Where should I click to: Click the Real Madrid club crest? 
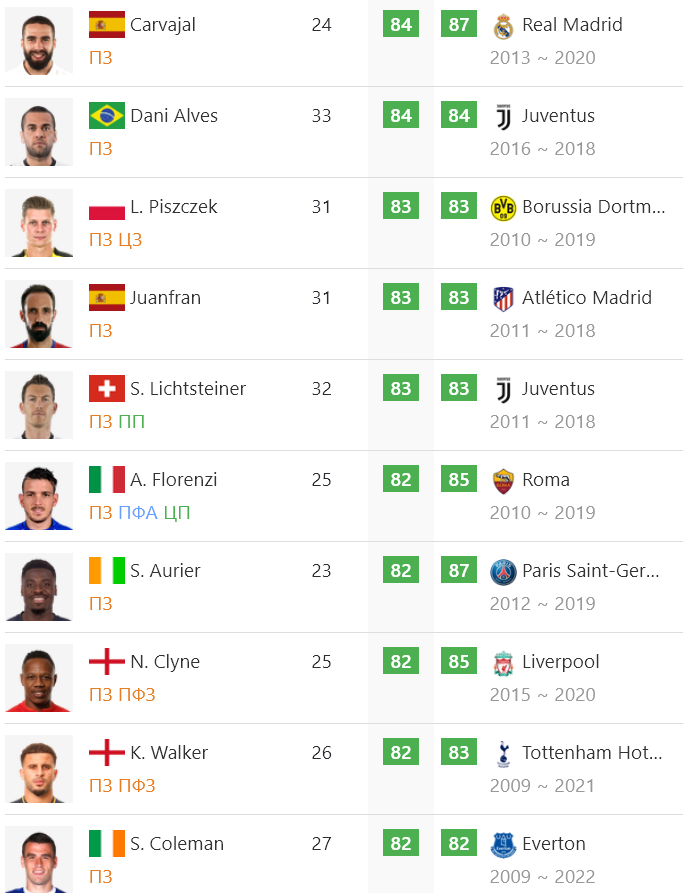(x=503, y=26)
